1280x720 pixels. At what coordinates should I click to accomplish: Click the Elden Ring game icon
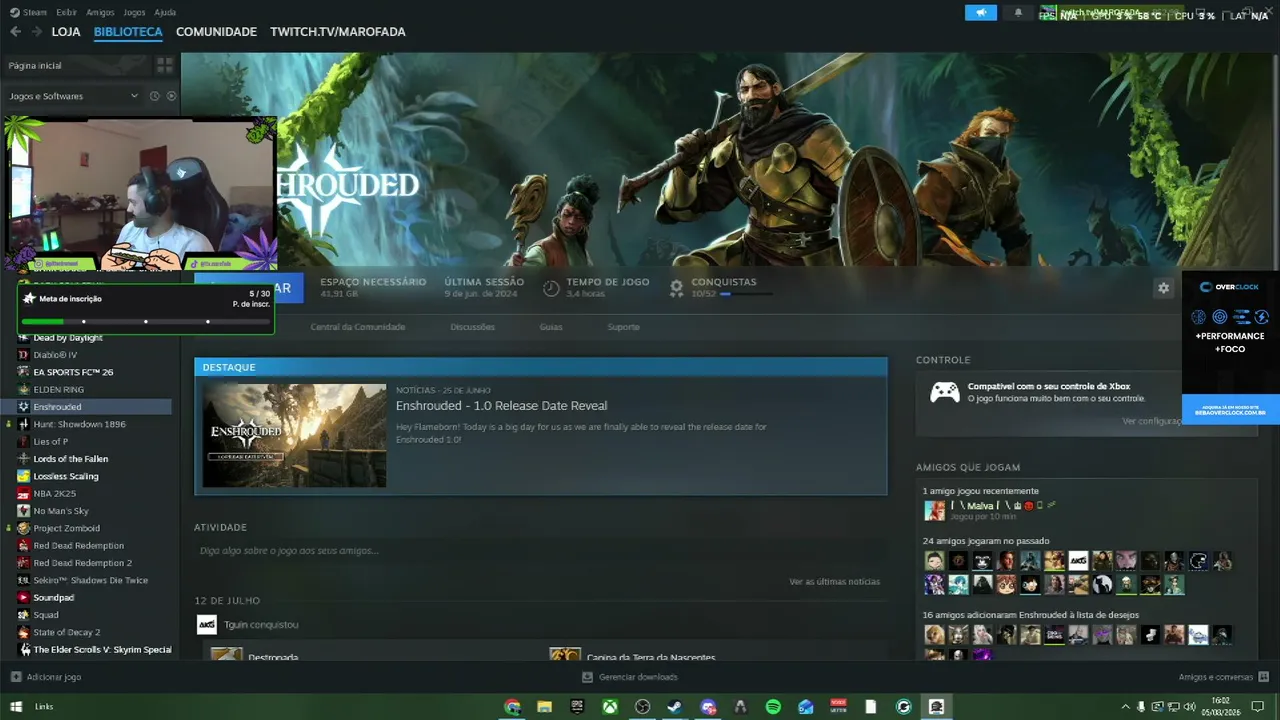(24, 389)
